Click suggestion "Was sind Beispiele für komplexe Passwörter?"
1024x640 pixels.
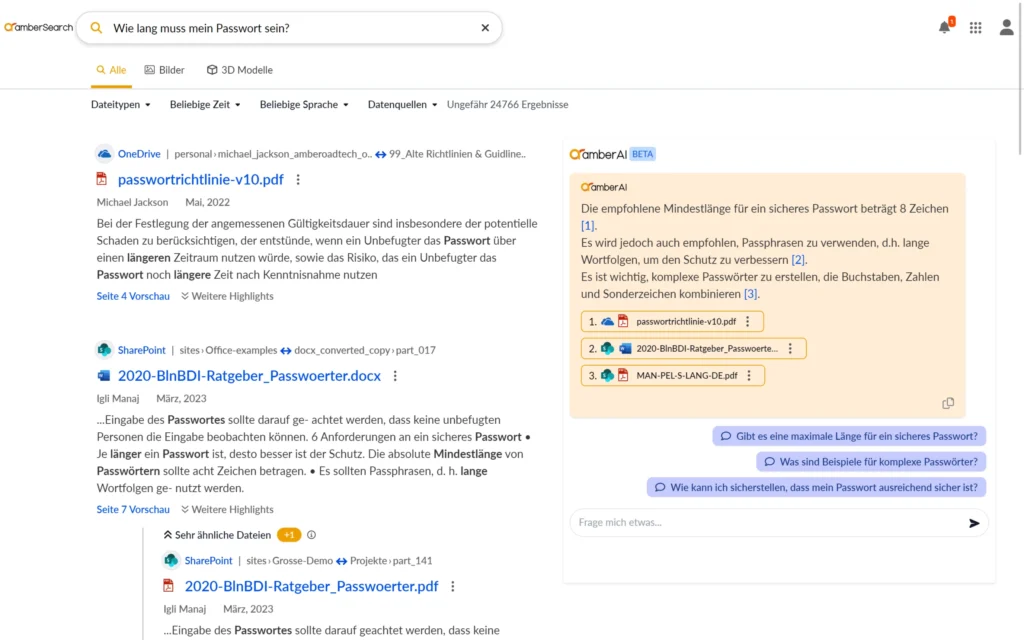871,462
